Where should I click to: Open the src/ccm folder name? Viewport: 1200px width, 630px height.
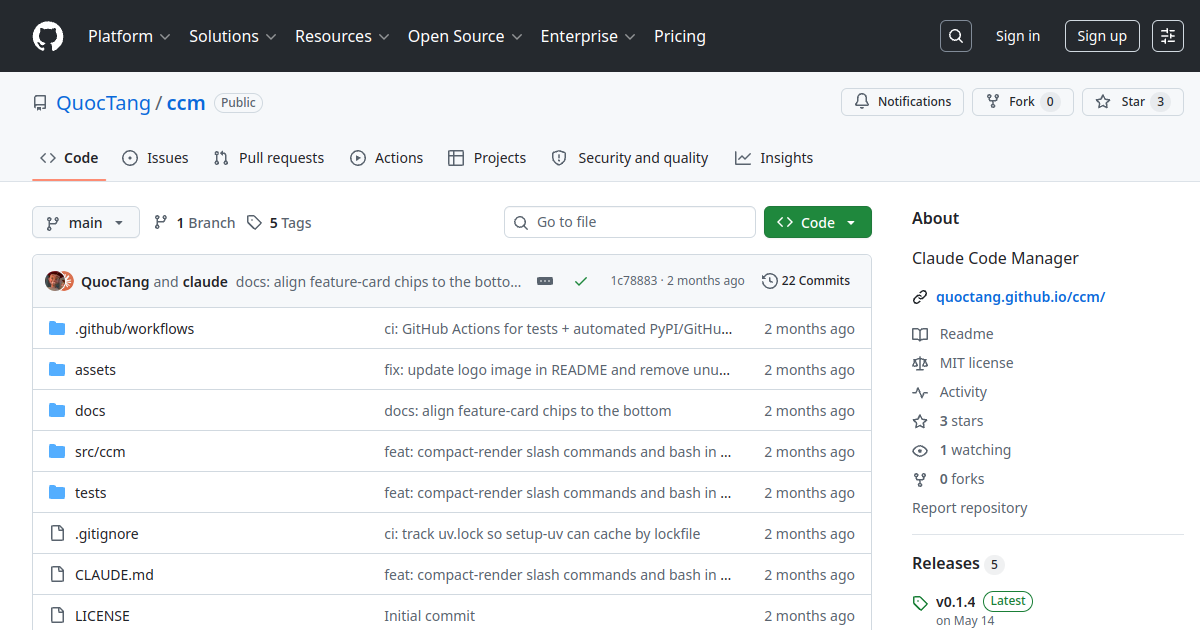100,452
